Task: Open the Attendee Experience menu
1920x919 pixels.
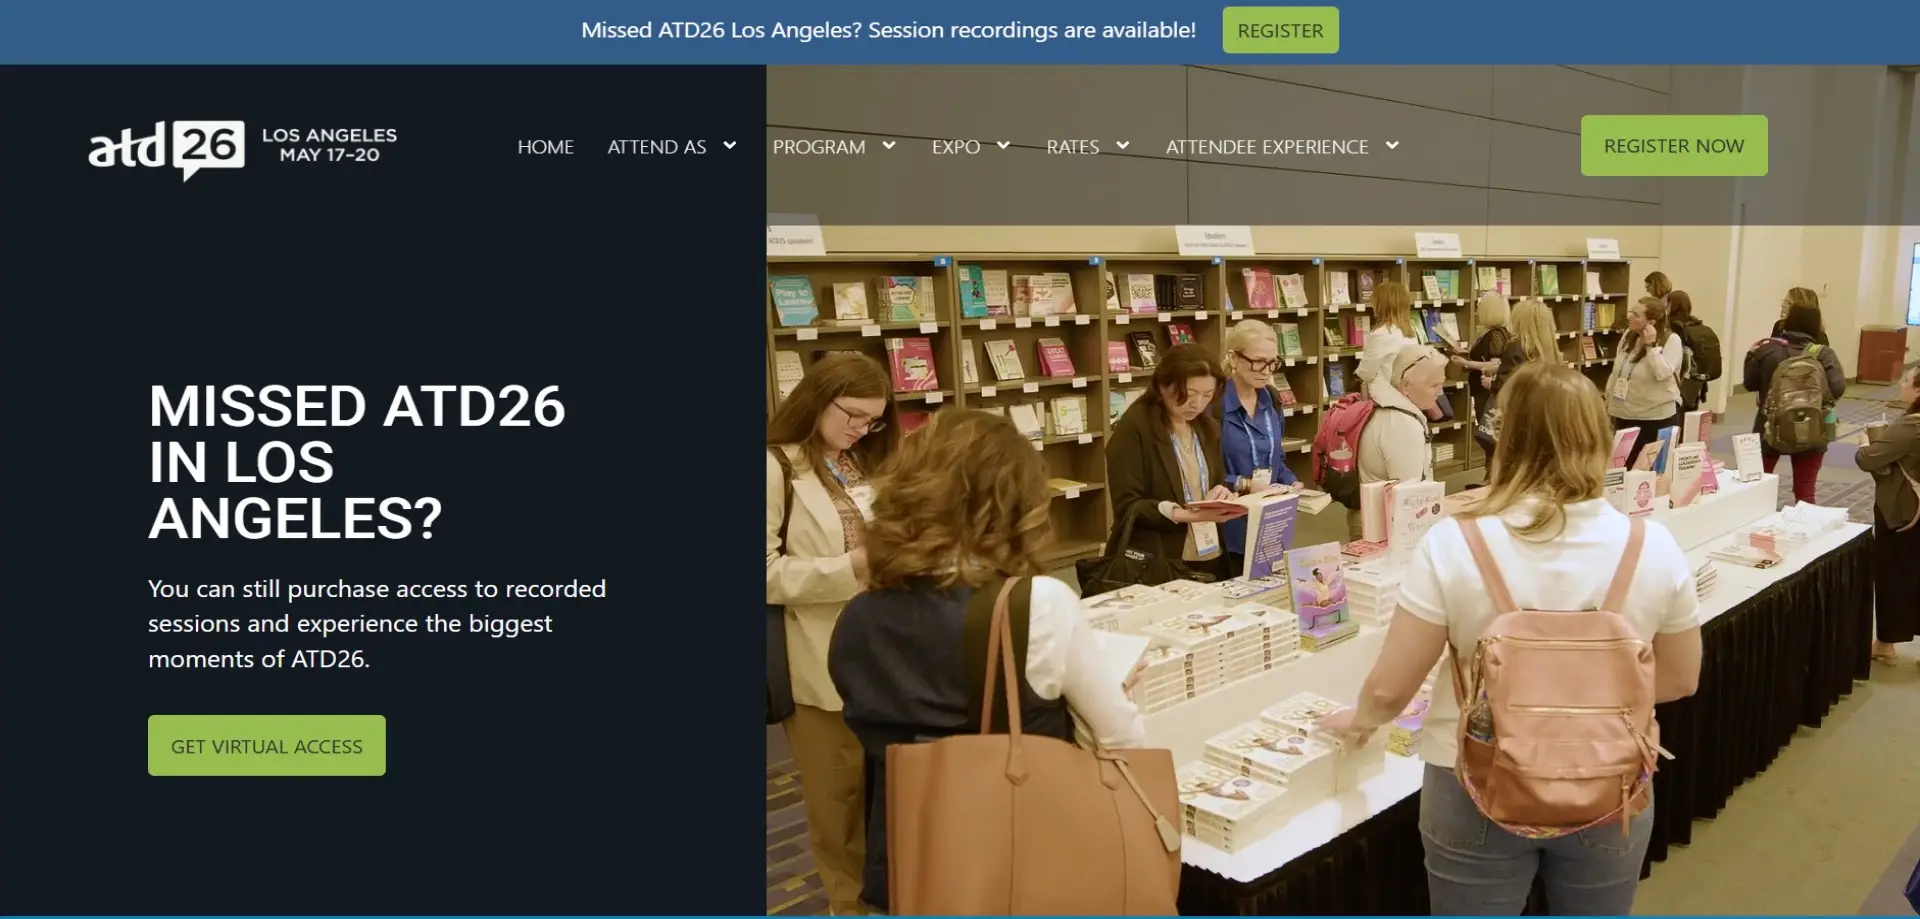Action: click(1267, 147)
